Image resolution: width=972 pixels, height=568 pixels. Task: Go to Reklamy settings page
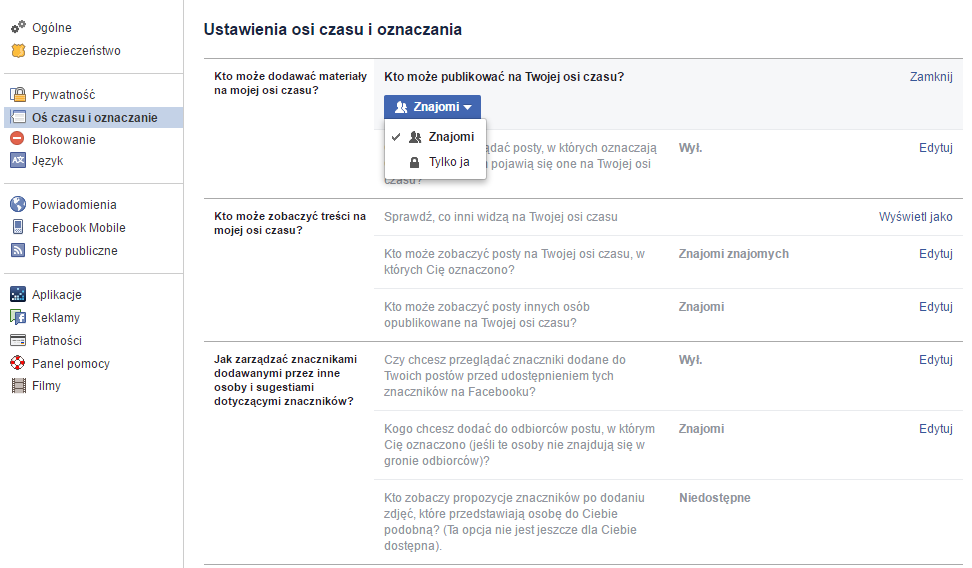pos(55,318)
